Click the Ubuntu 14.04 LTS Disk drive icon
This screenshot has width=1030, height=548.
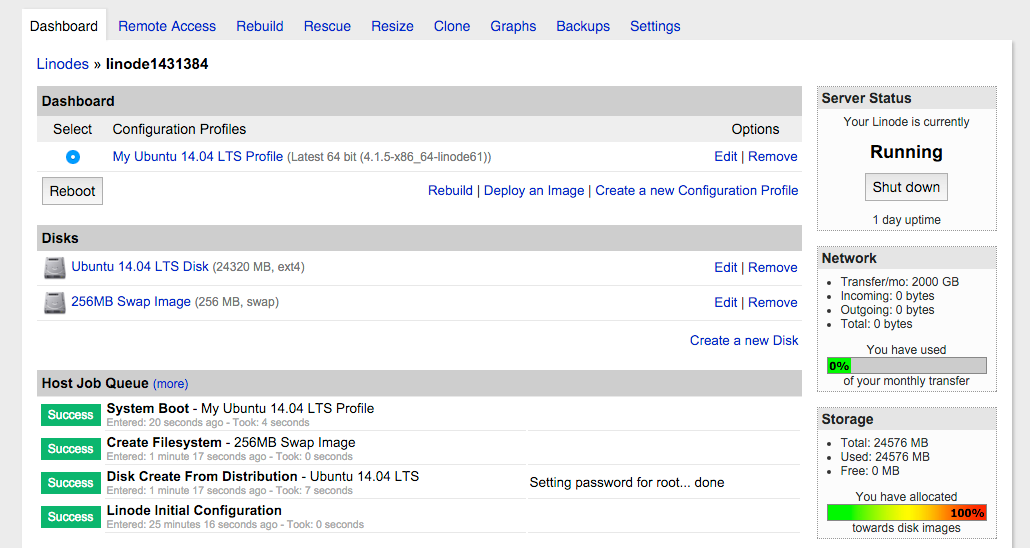(x=54, y=268)
